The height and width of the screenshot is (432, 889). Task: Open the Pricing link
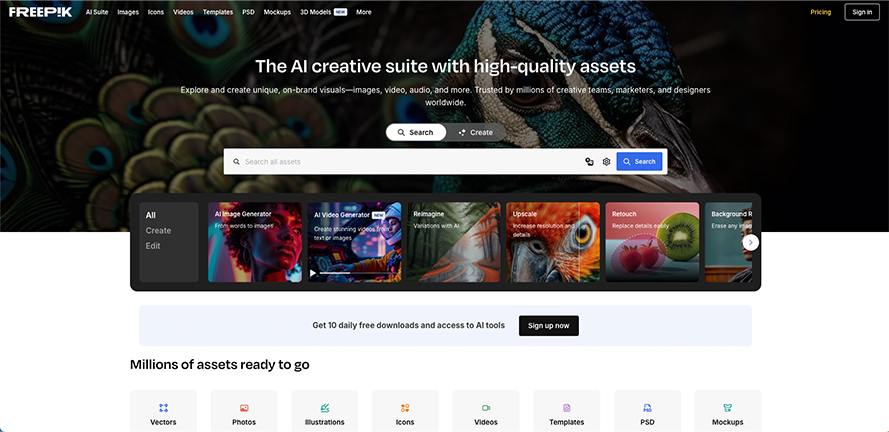[x=820, y=12]
